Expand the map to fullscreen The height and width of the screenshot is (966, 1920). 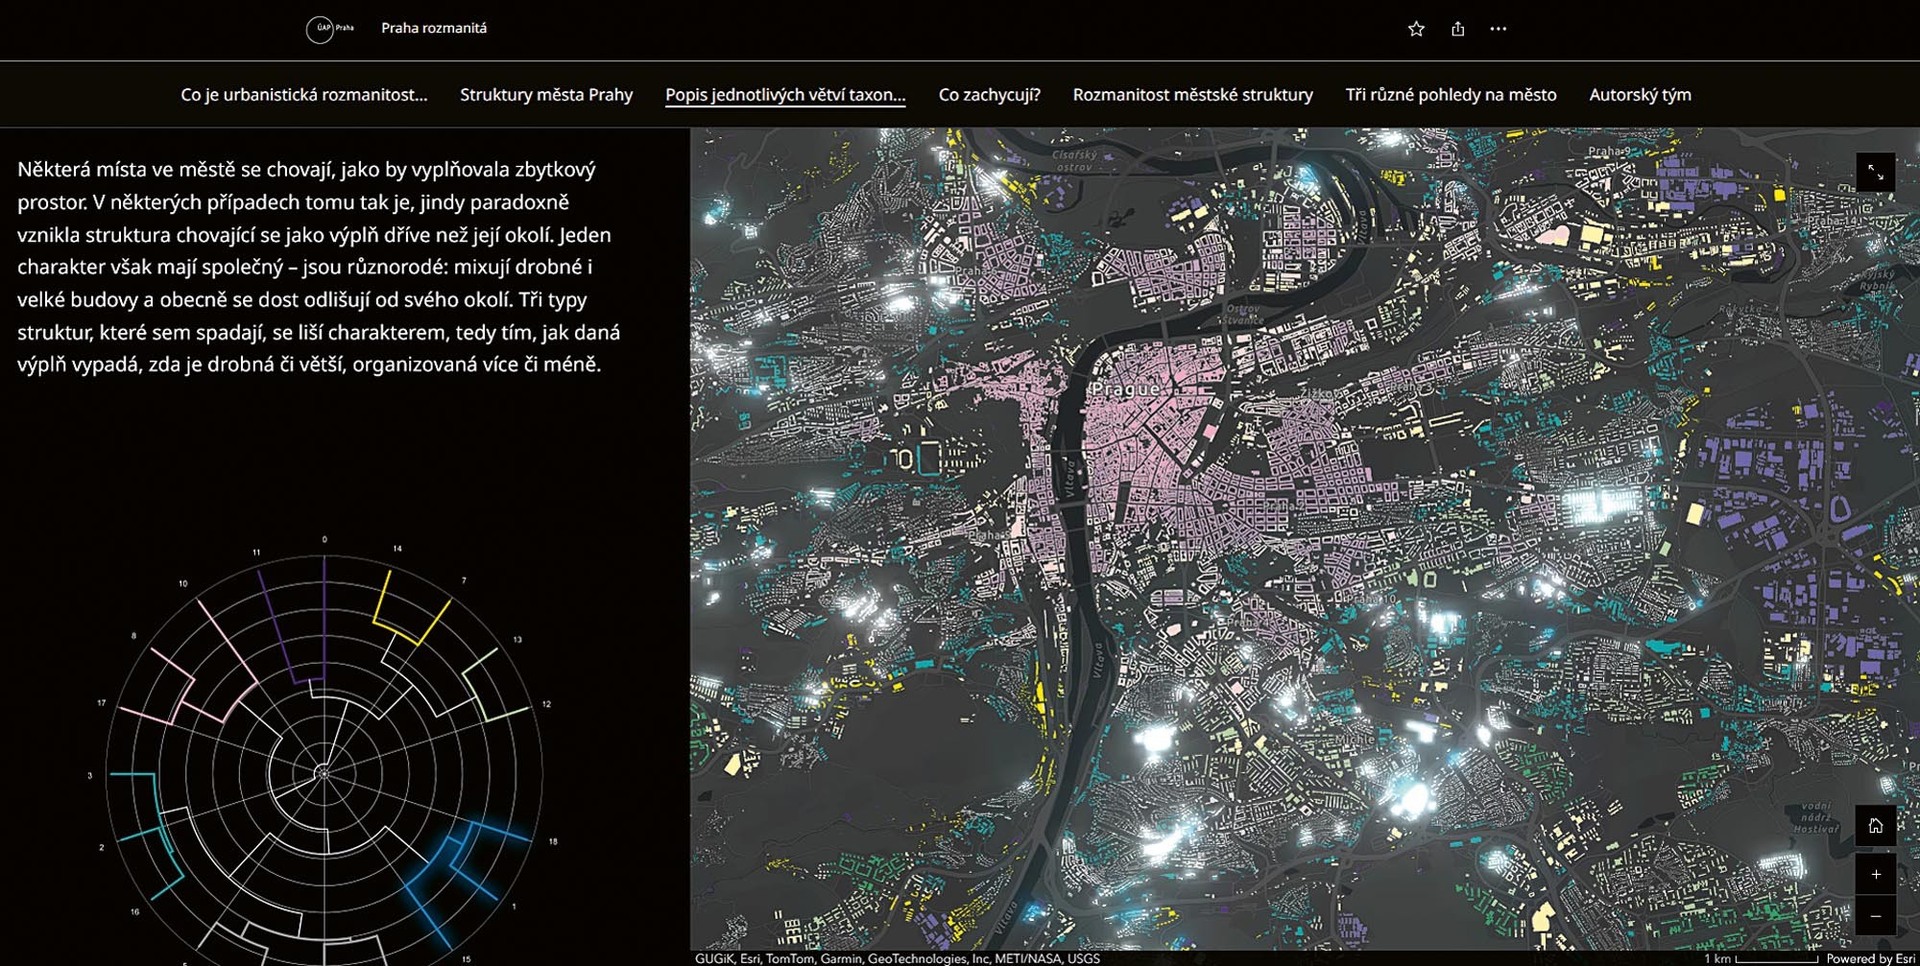coord(1875,173)
